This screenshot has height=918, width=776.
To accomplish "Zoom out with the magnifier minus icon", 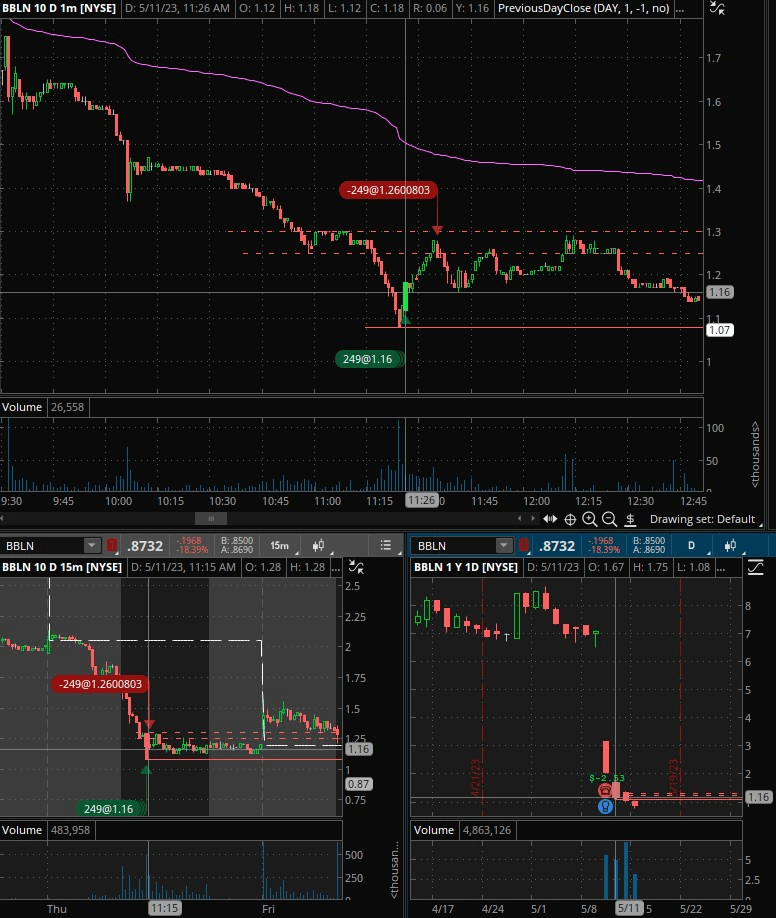I will pos(609,519).
